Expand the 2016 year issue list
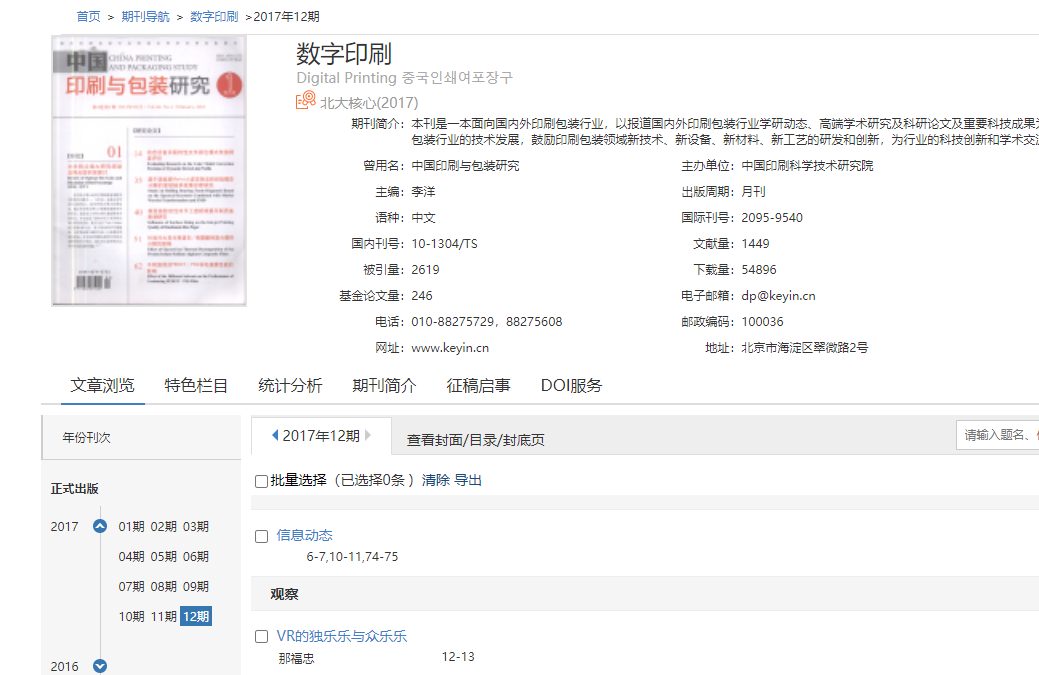Image resolution: width=1039 pixels, height=675 pixels. point(99,666)
